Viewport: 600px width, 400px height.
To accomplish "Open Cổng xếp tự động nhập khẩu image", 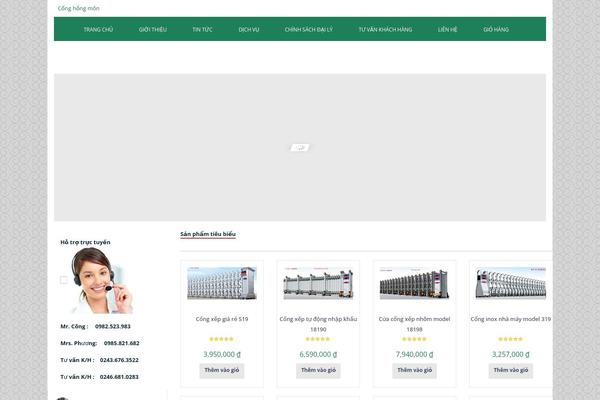I will click(318, 283).
